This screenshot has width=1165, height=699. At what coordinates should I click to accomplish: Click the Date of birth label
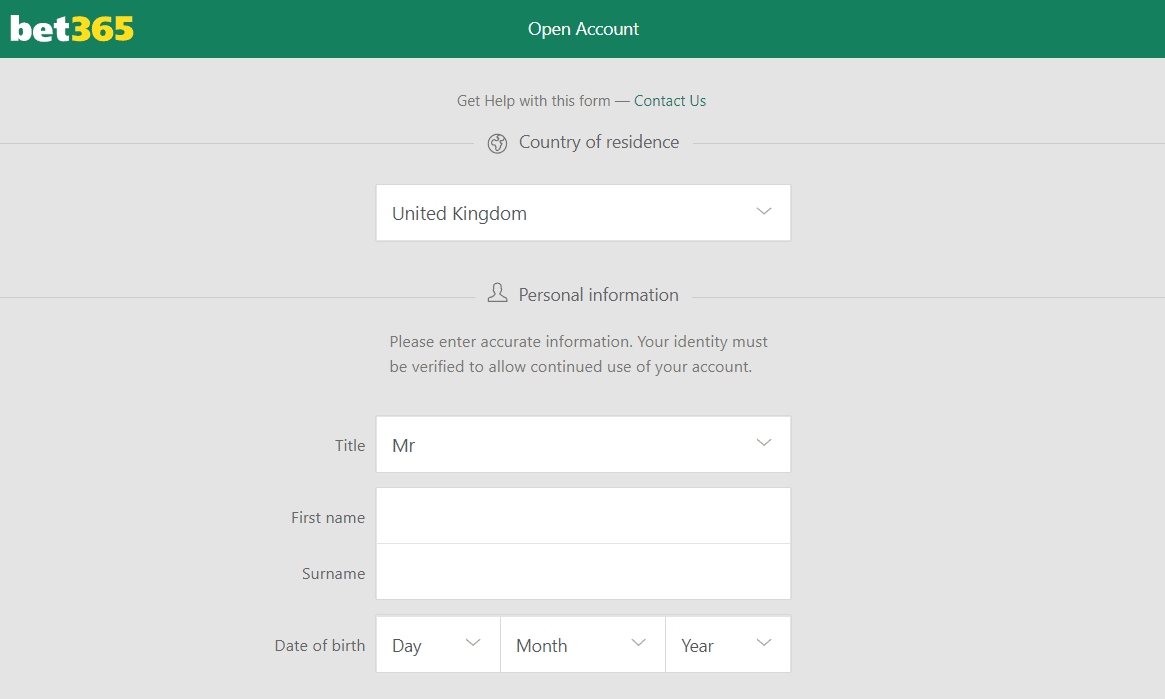tap(320, 646)
